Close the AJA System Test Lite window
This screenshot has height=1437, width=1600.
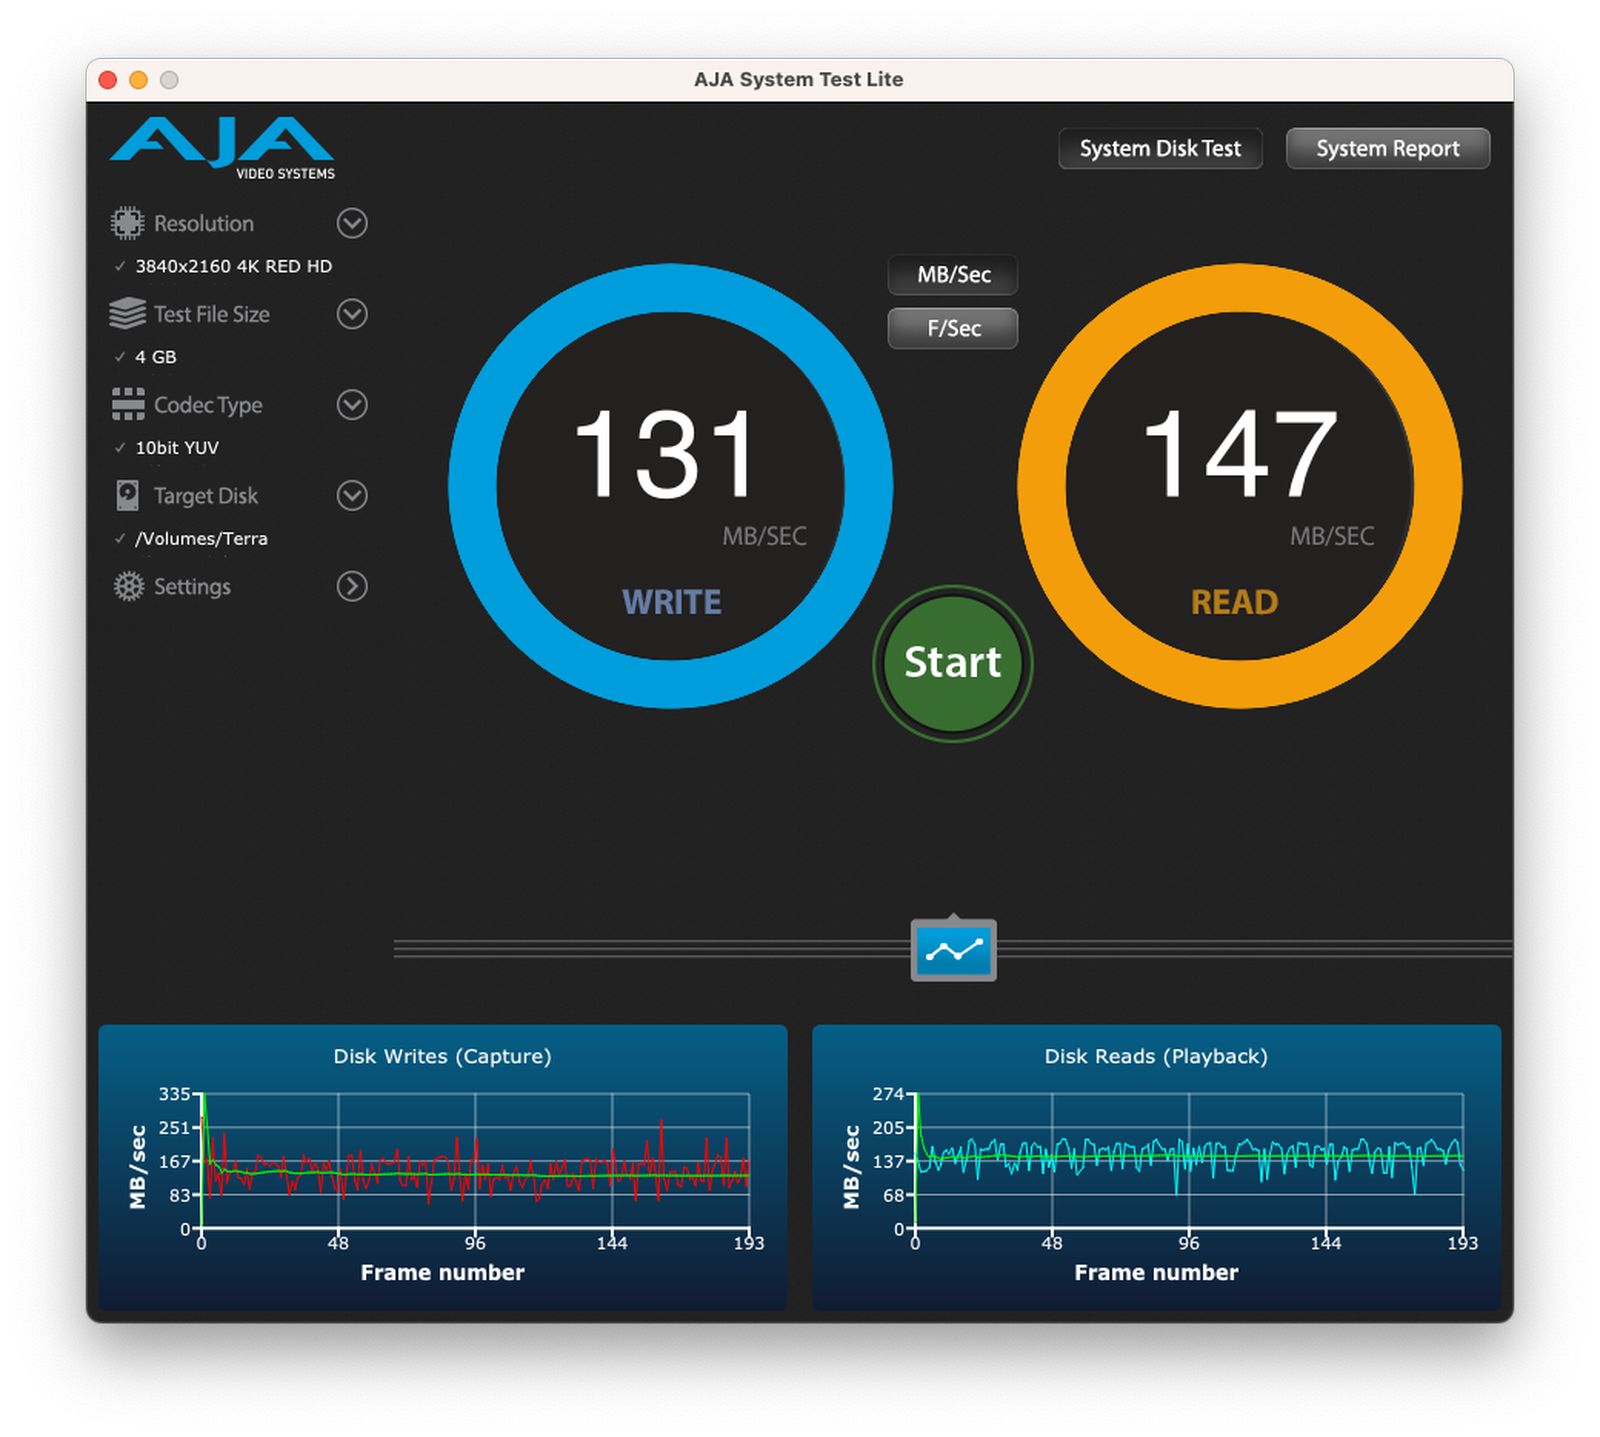click(x=108, y=80)
